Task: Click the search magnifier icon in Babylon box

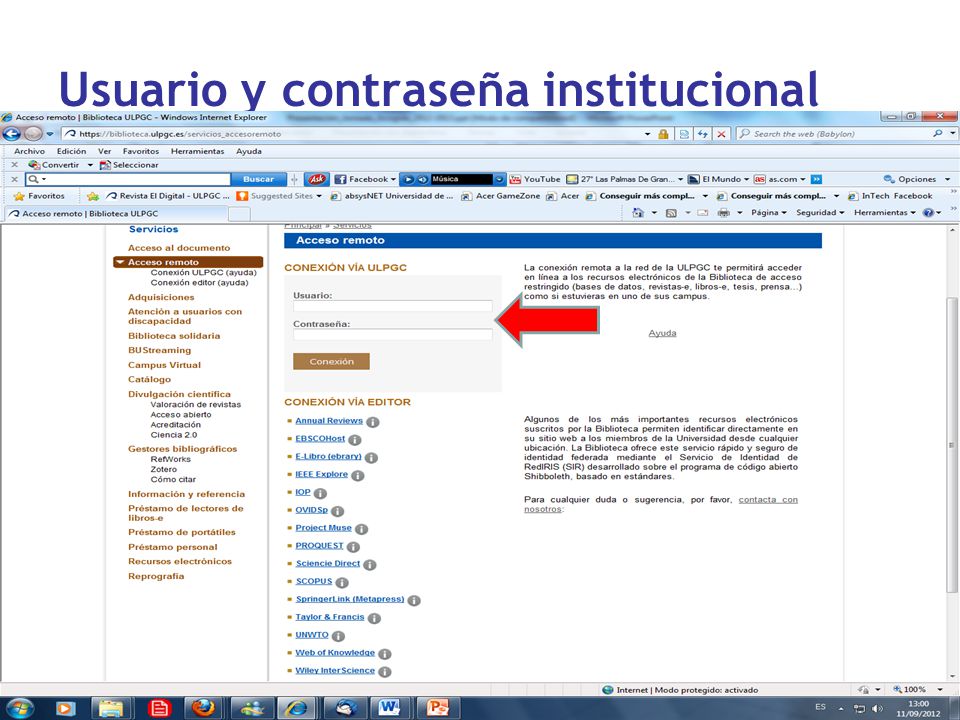Action: 937,133
